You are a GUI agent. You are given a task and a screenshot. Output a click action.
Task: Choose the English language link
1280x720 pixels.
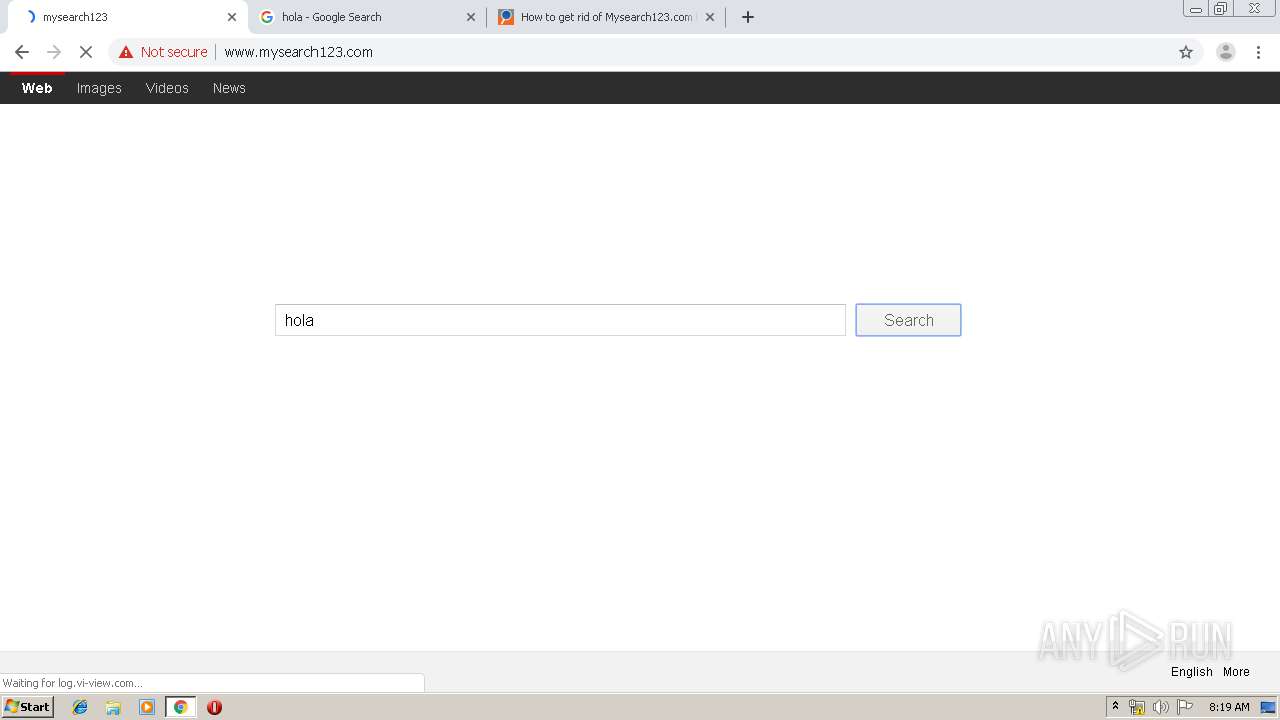pos(1191,672)
